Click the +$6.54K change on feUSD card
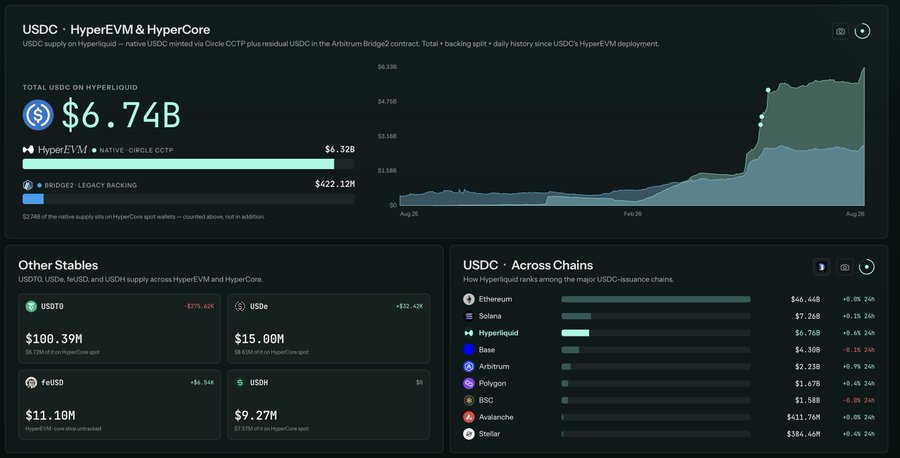The width and height of the screenshot is (900, 458). pos(202,382)
